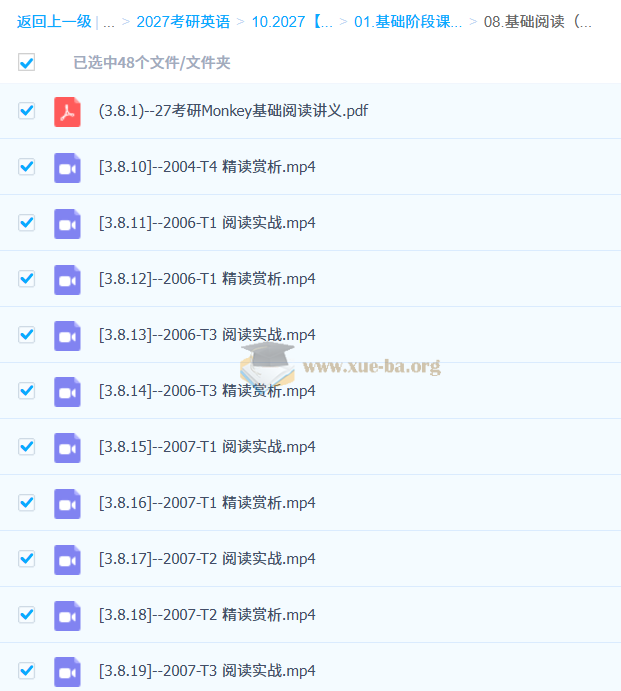Screen dimensions: 621x691
Task: Click video icon for 3.8.19 2007-T3 阅读实战
Action: pos(67,671)
